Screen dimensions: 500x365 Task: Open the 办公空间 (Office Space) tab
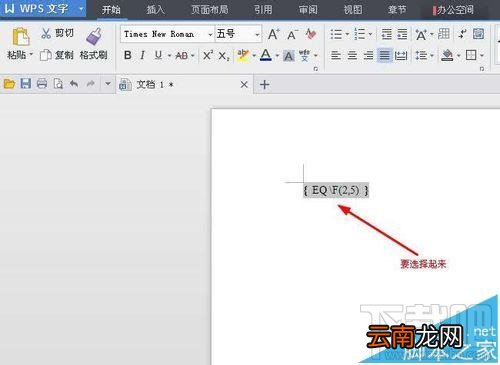pyautogui.click(x=453, y=10)
